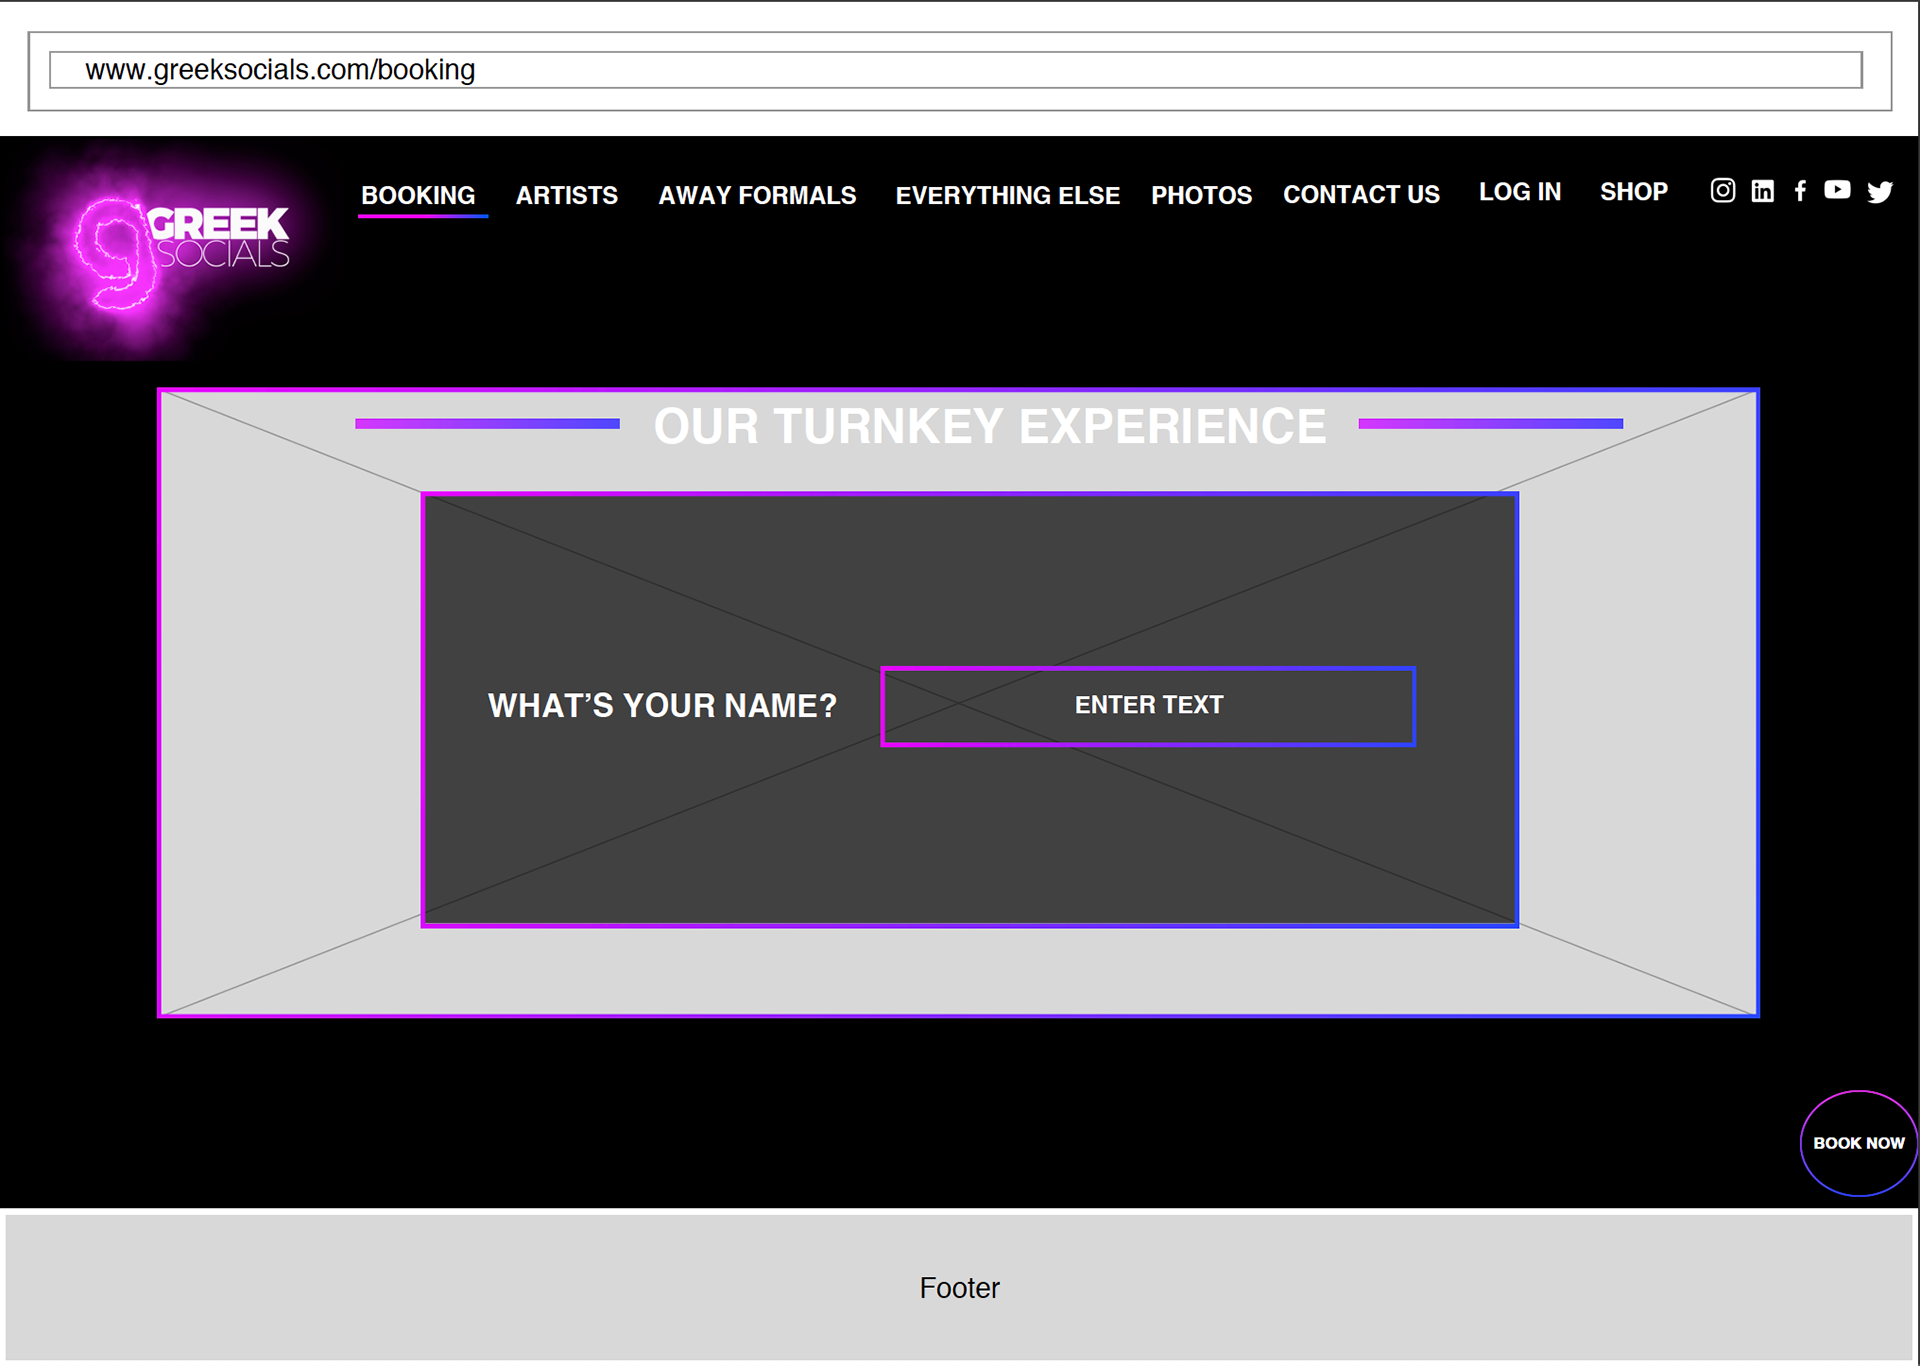1920x1366 pixels.
Task: Open the Instagram social icon
Action: coord(1722,190)
